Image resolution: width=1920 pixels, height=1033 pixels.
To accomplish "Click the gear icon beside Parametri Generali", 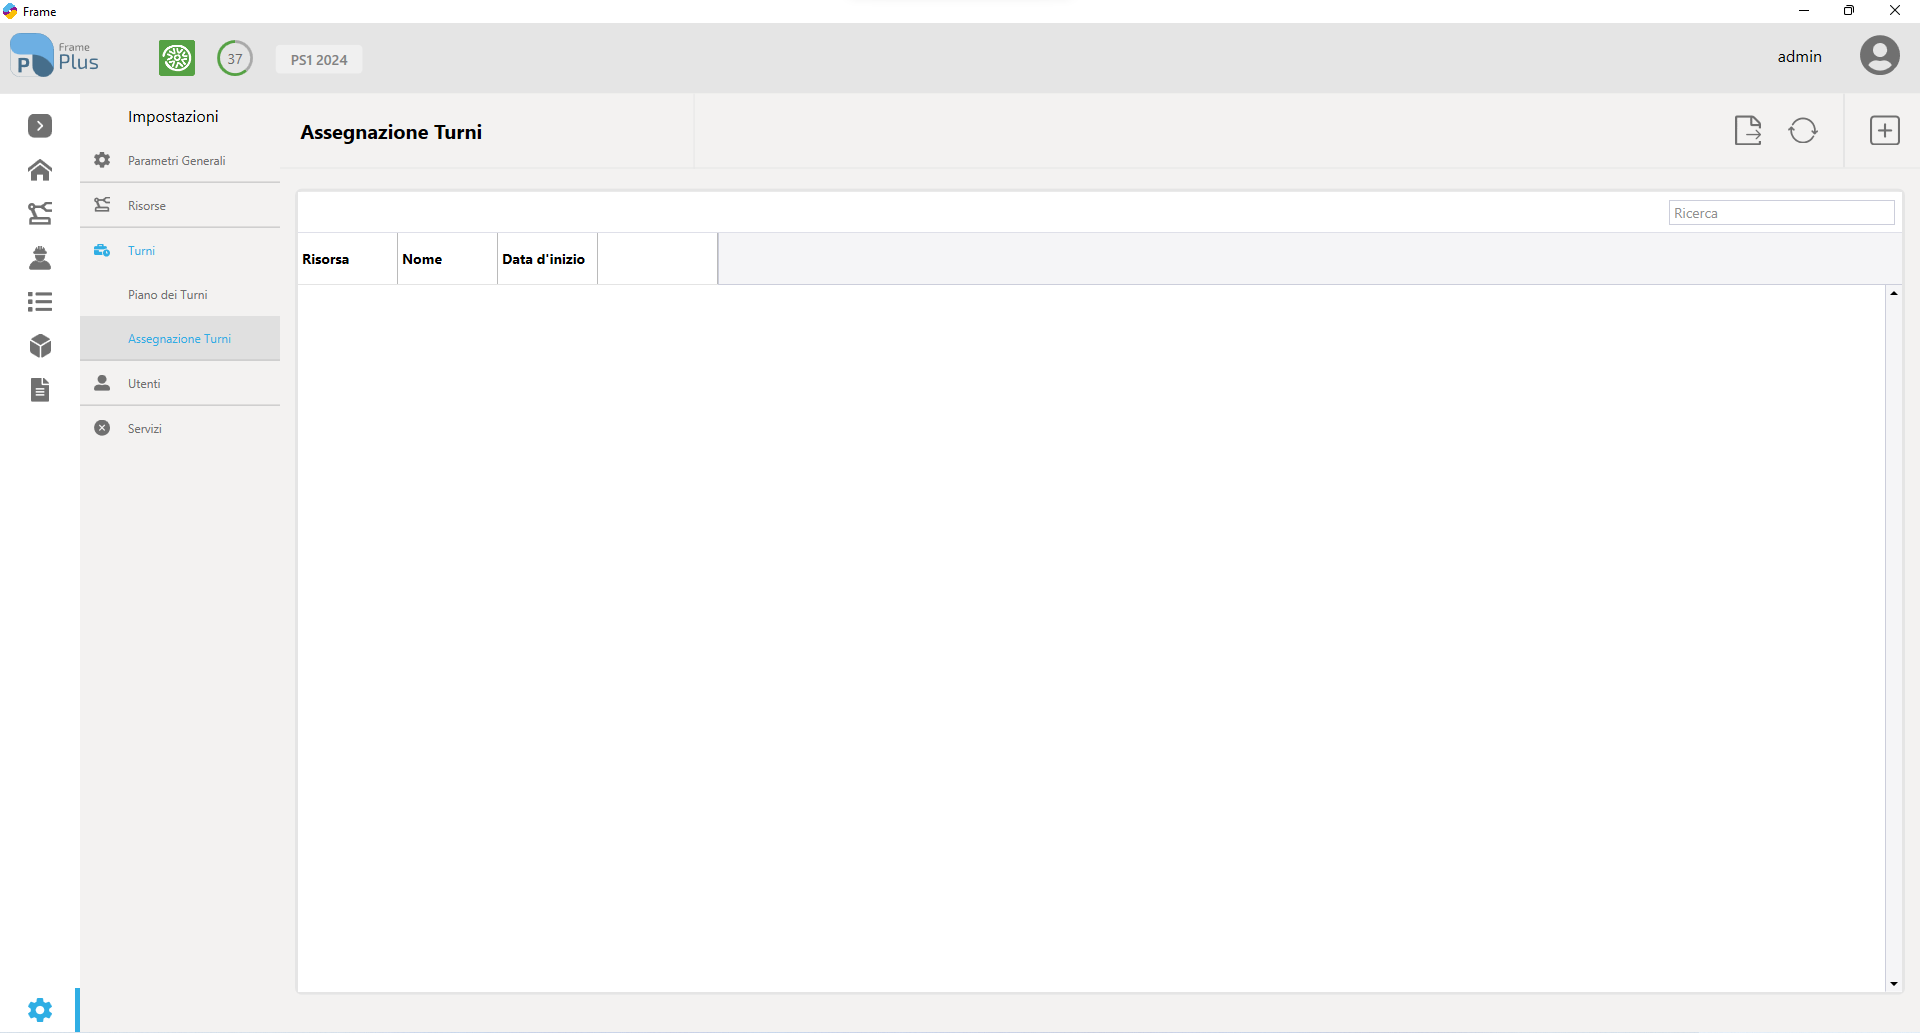I will coord(102,160).
